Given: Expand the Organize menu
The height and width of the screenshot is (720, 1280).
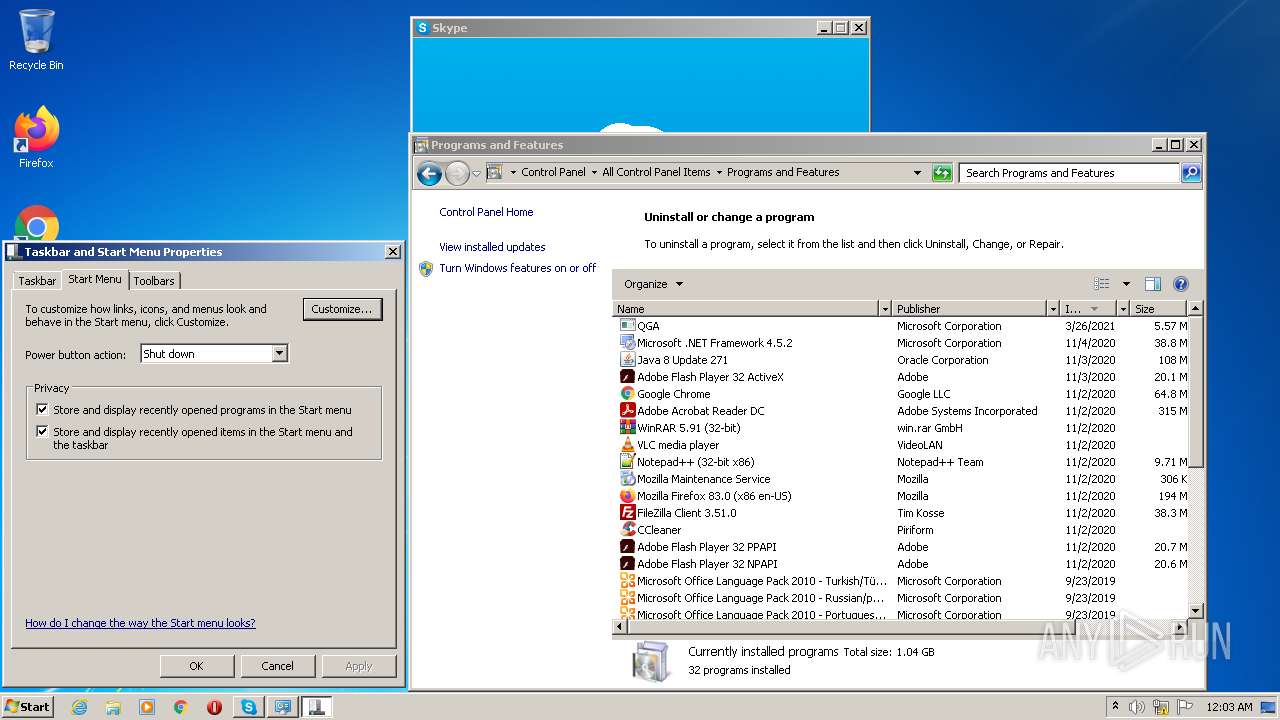Looking at the screenshot, I should [654, 284].
